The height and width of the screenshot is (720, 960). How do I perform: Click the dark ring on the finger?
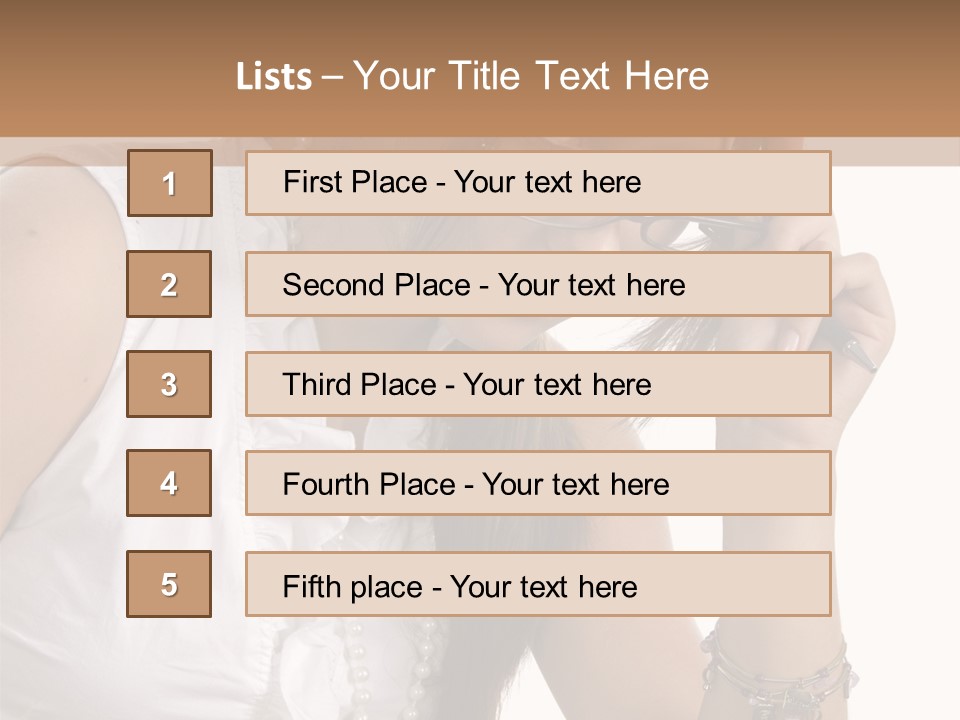point(857,354)
